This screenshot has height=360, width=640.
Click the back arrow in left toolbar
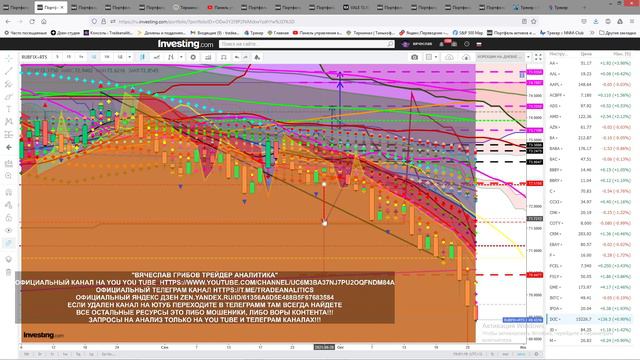(9, 147)
